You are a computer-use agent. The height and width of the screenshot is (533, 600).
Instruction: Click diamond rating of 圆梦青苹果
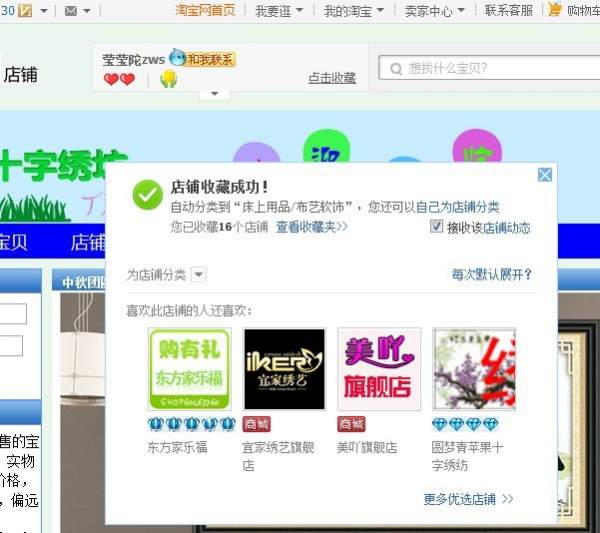click(x=465, y=424)
